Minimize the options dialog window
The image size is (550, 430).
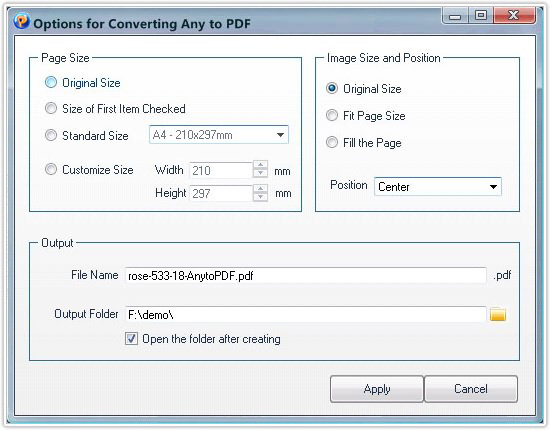click(x=455, y=16)
